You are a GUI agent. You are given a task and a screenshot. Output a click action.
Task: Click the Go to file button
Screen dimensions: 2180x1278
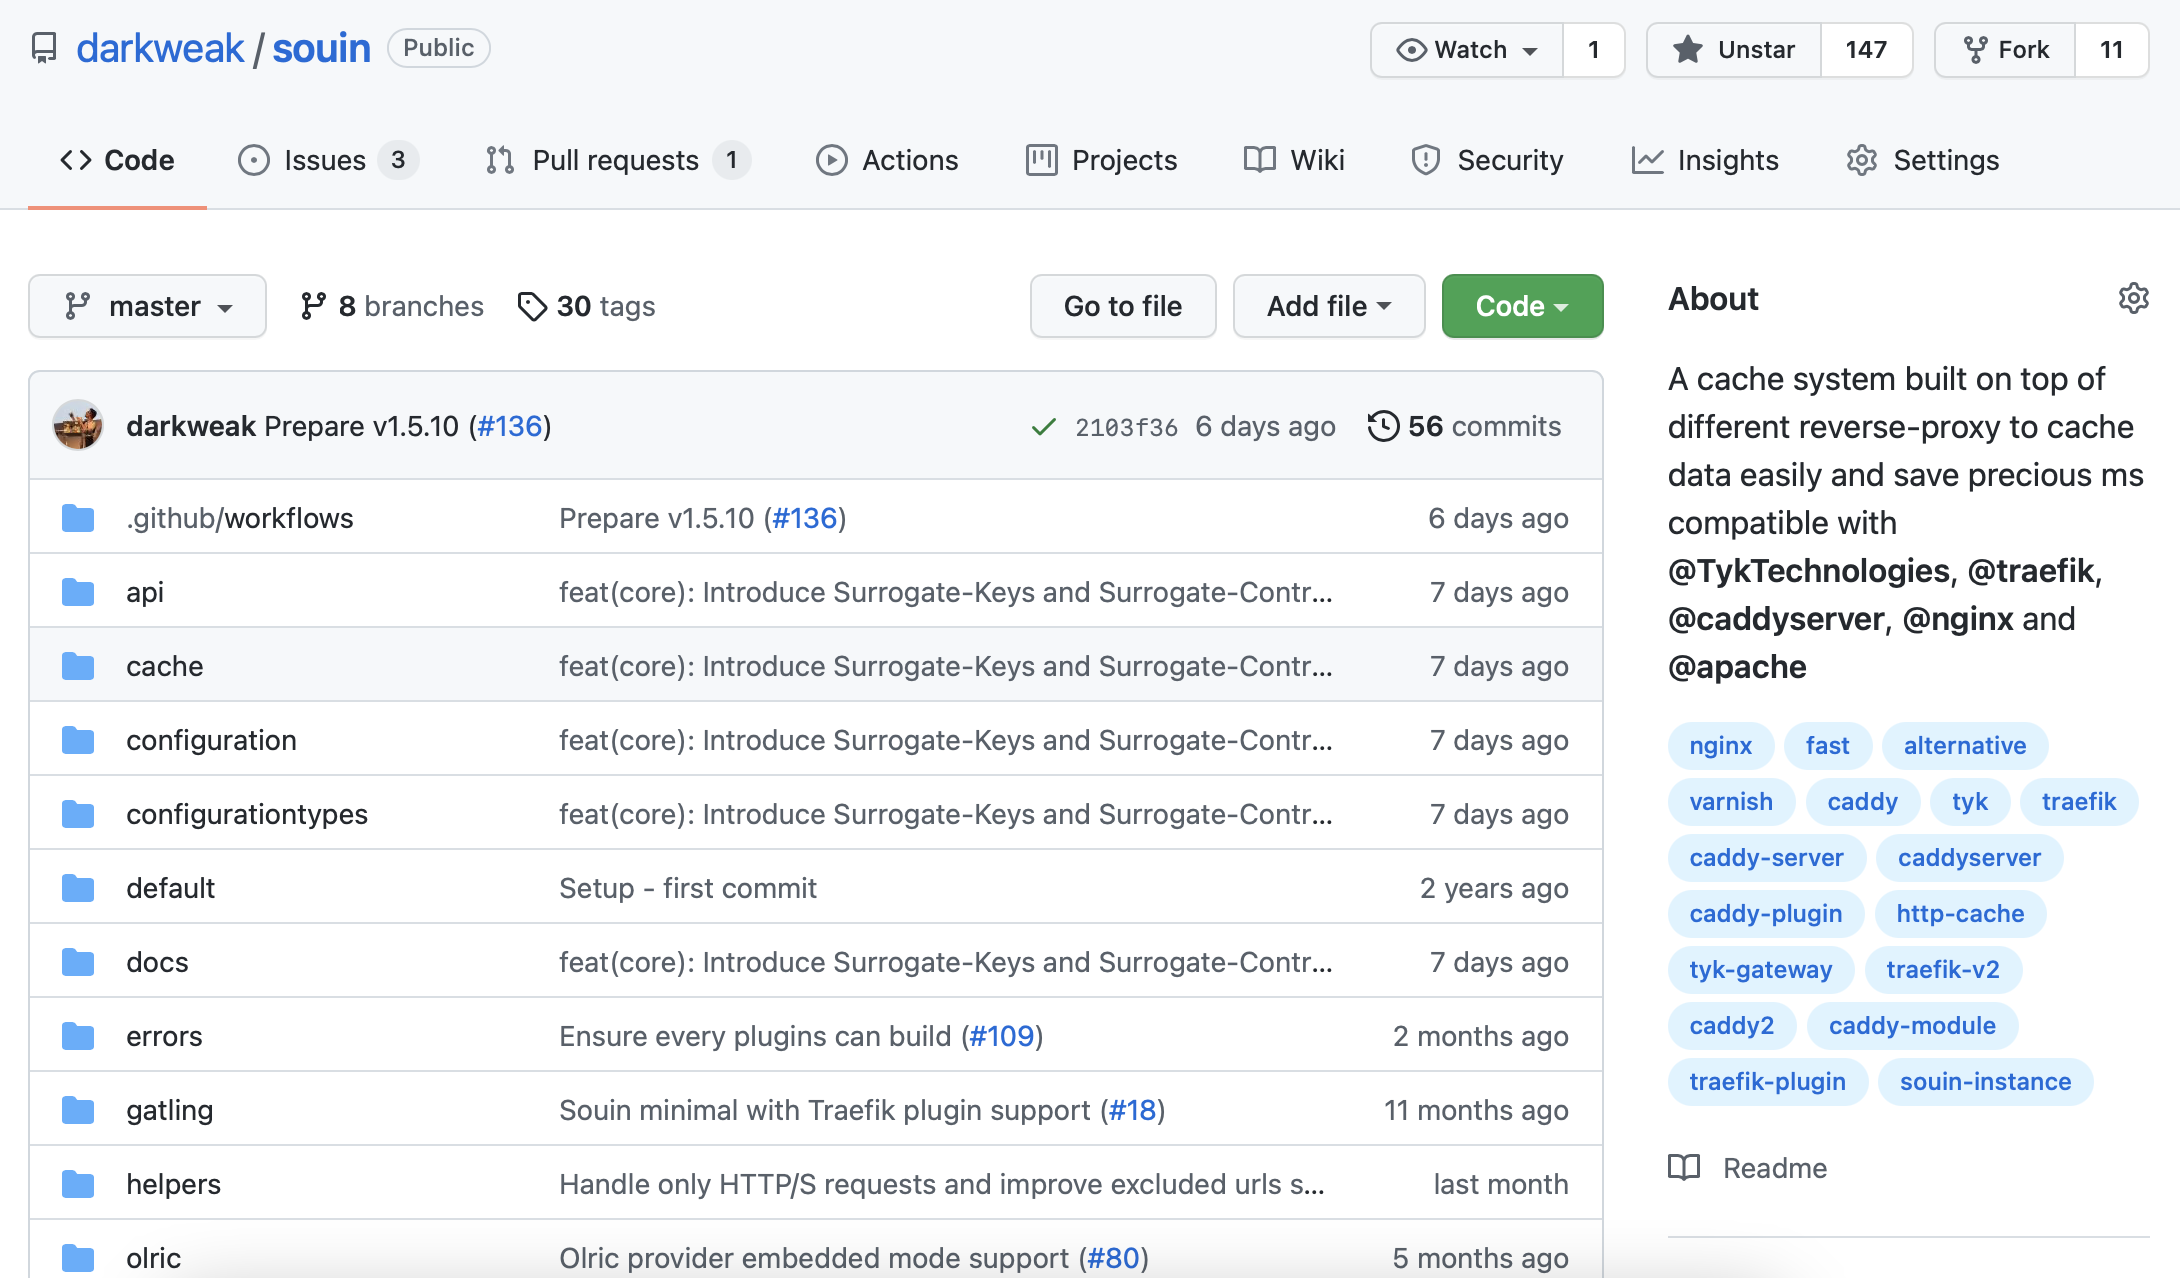(x=1122, y=306)
